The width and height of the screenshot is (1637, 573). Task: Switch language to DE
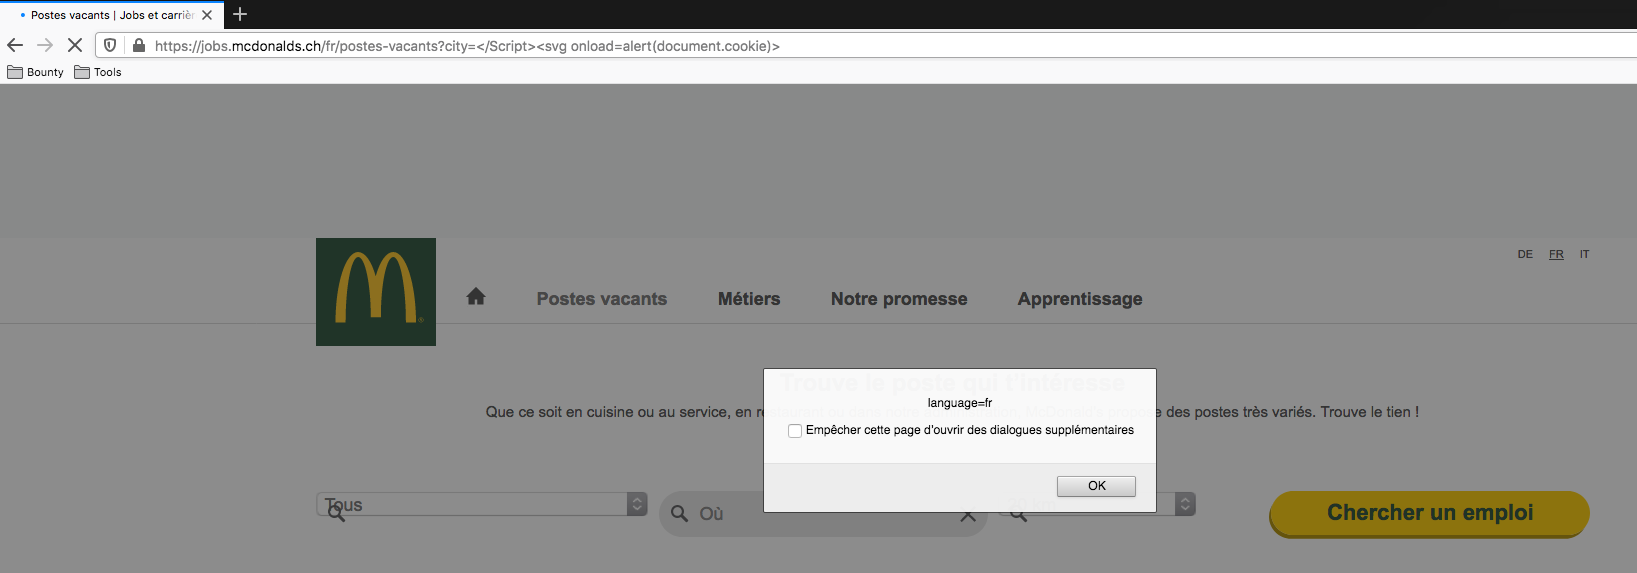1525,254
